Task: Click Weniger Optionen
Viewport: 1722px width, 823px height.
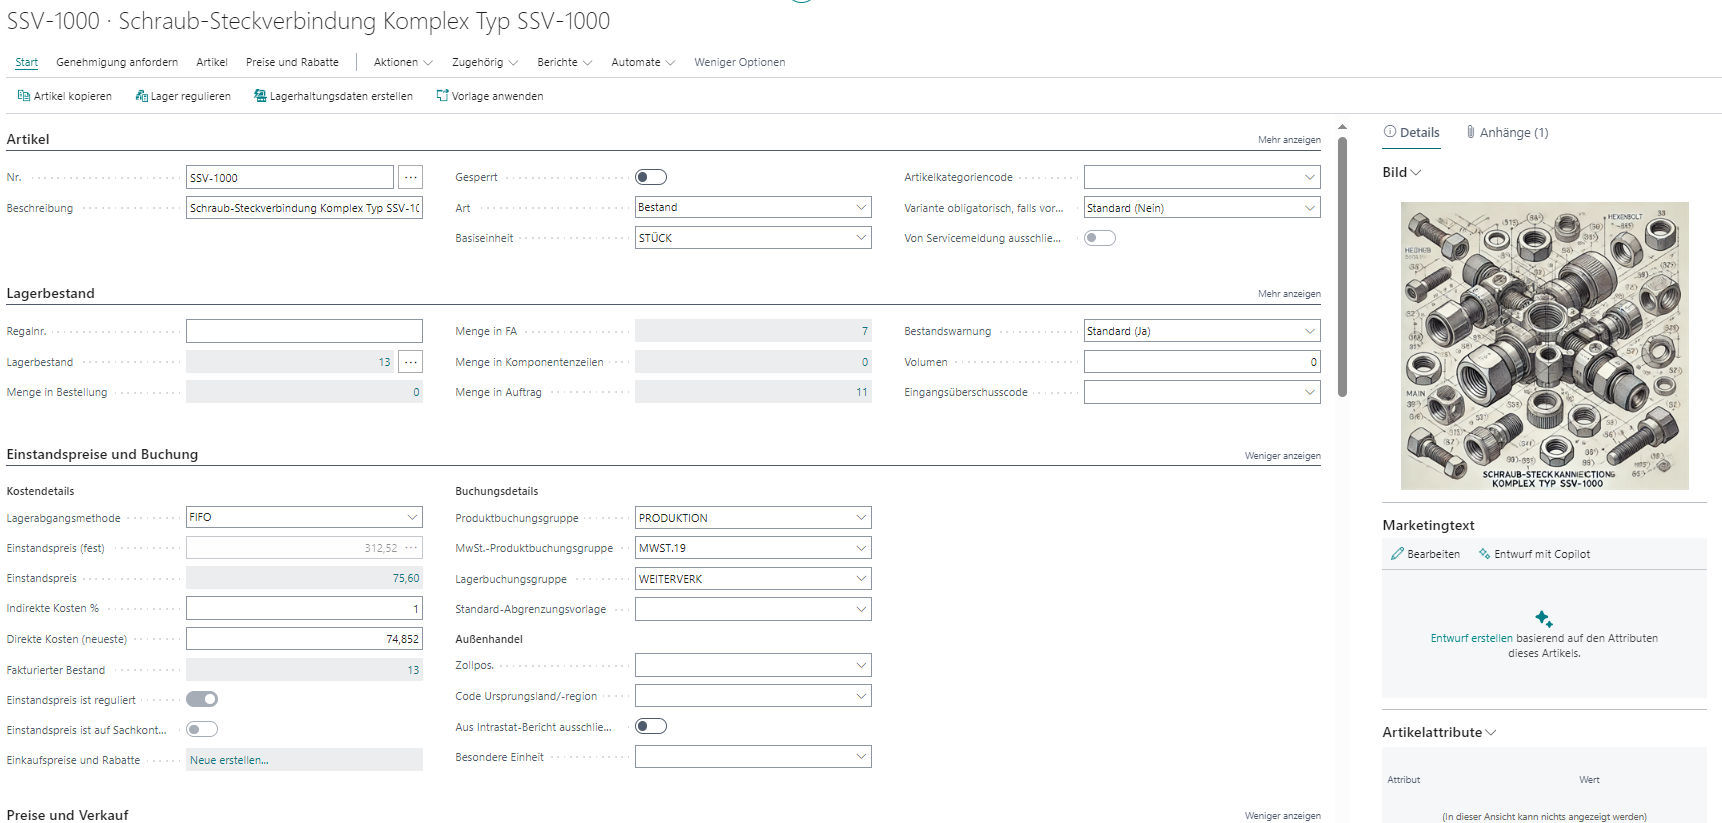Action: 740,62
